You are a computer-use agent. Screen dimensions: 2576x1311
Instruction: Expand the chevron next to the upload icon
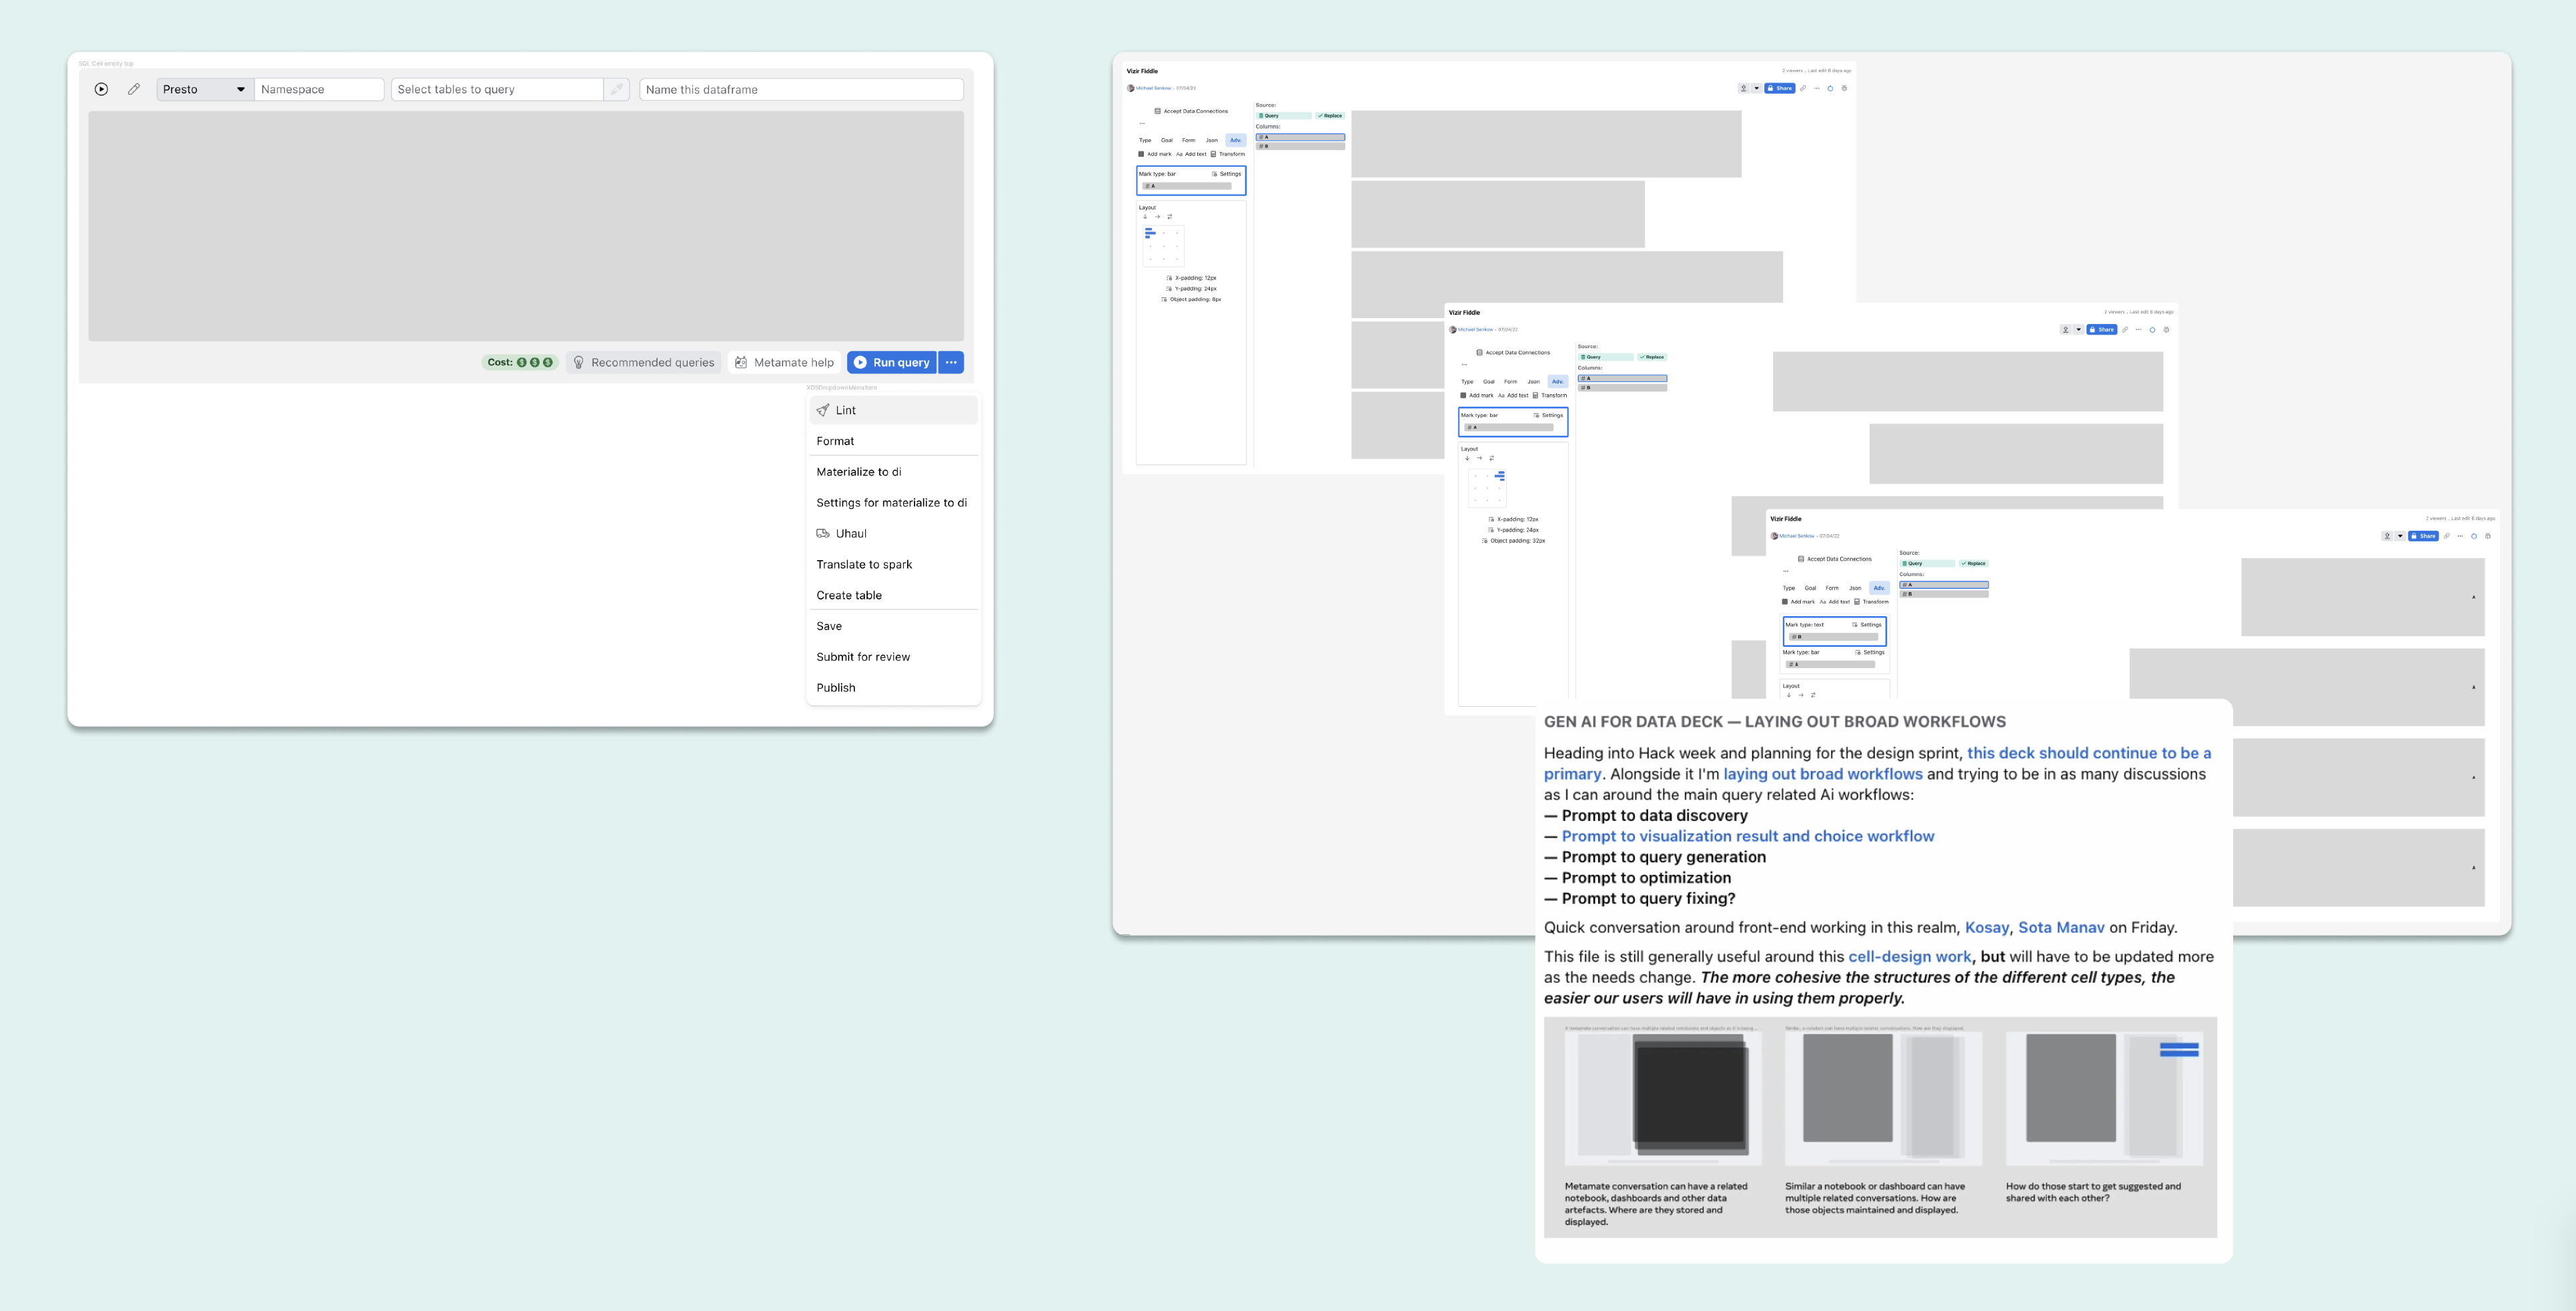tap(1757, 88)
